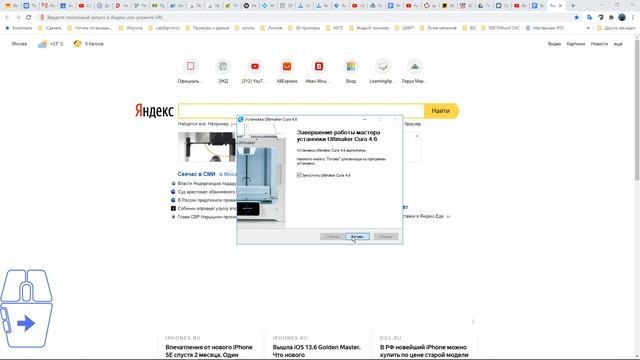Open the Официаль... shortcut tile
Screen dimensions: 640x360
[x=190, y=71]
